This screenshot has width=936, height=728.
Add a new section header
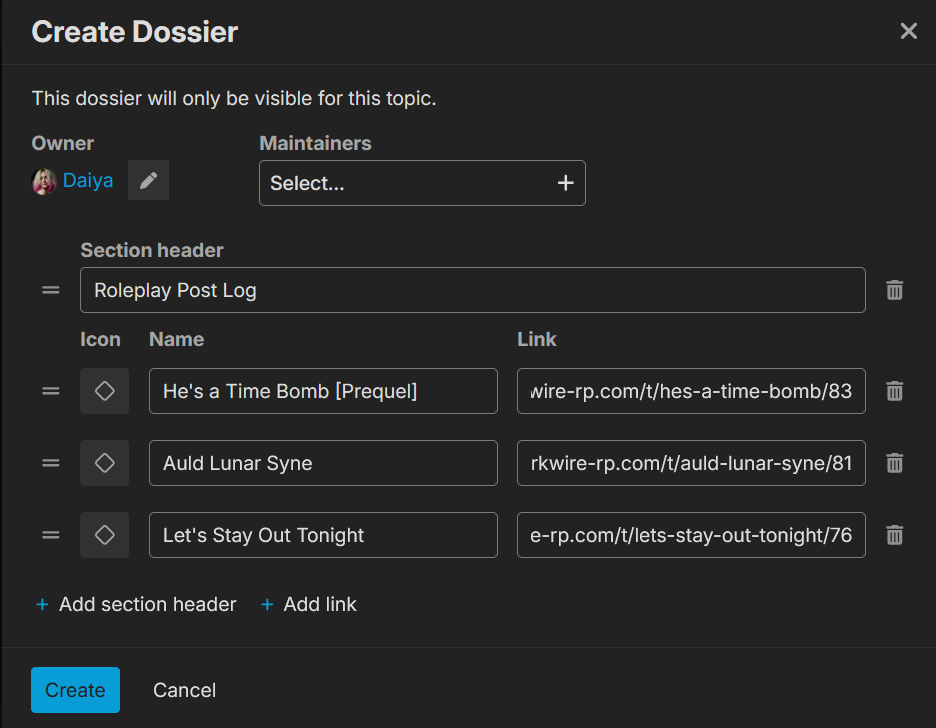(x=137, y=604)
